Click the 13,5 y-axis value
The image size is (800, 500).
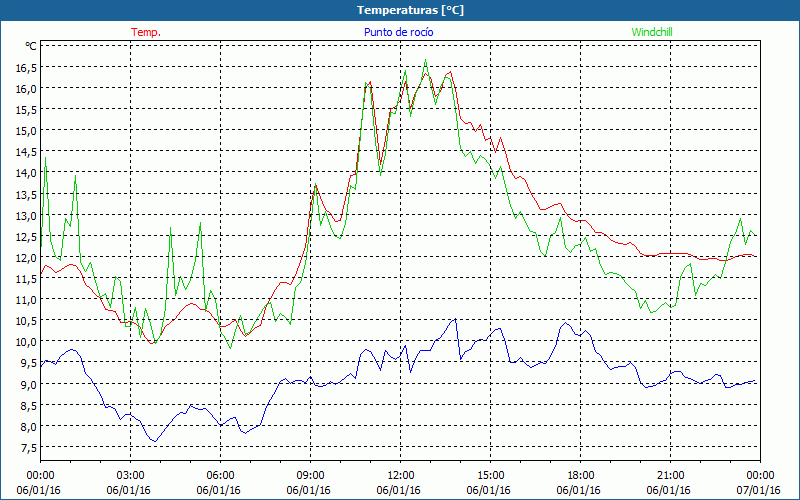point(27,194)
